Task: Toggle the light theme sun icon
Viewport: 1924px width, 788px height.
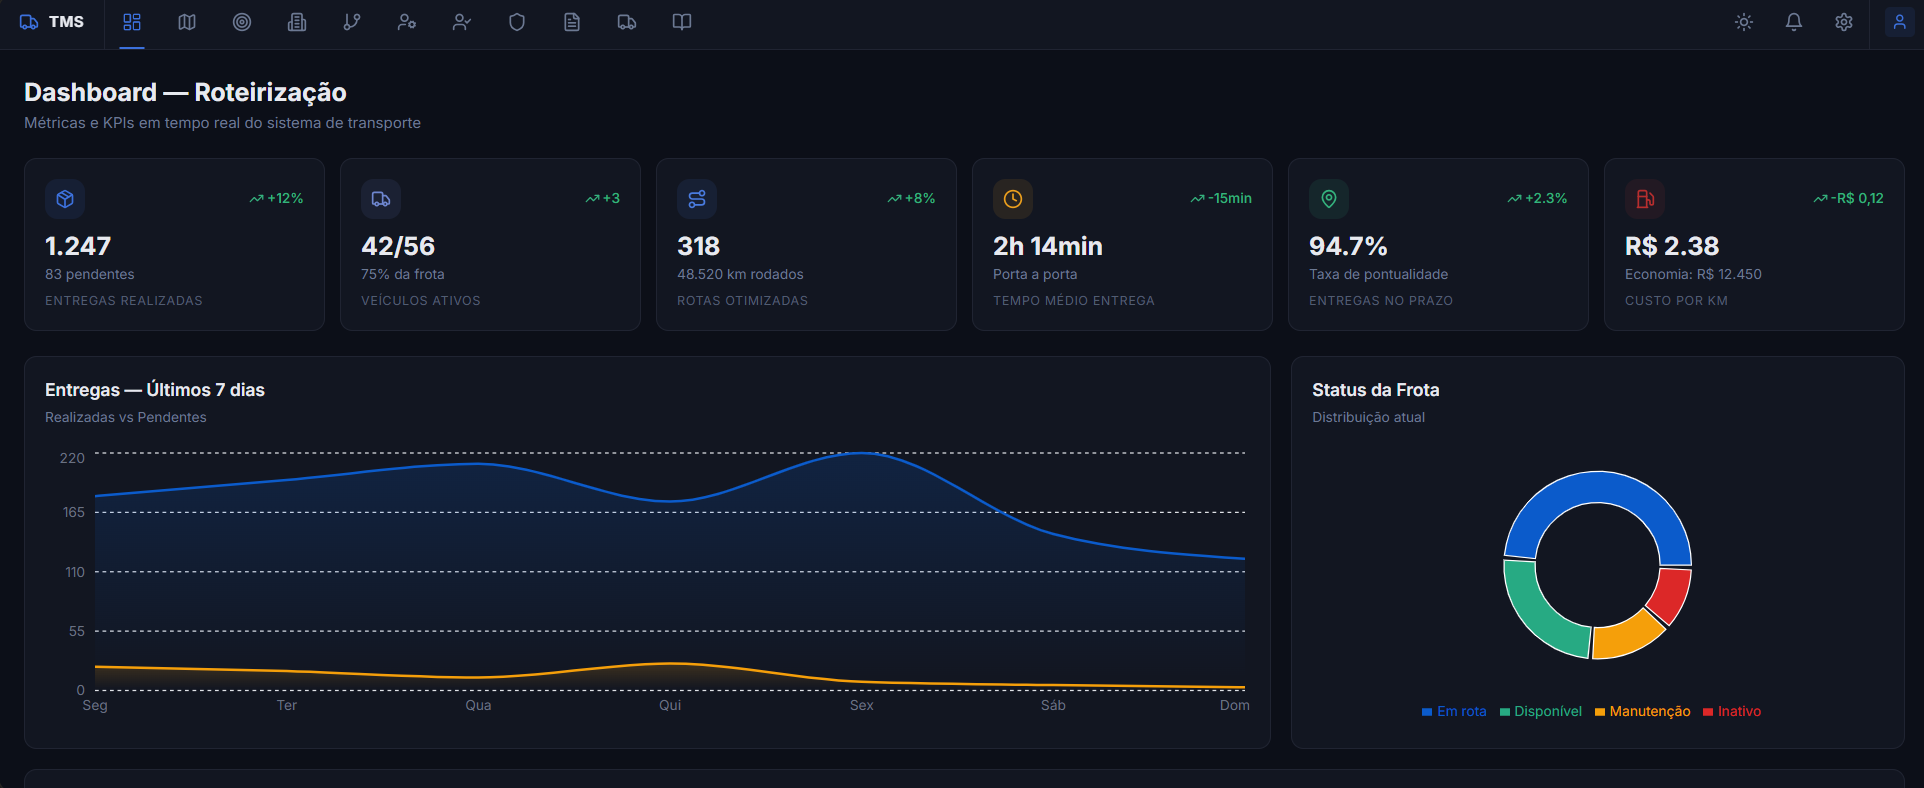Action: pyautogui.click(x=1744, y=22)
